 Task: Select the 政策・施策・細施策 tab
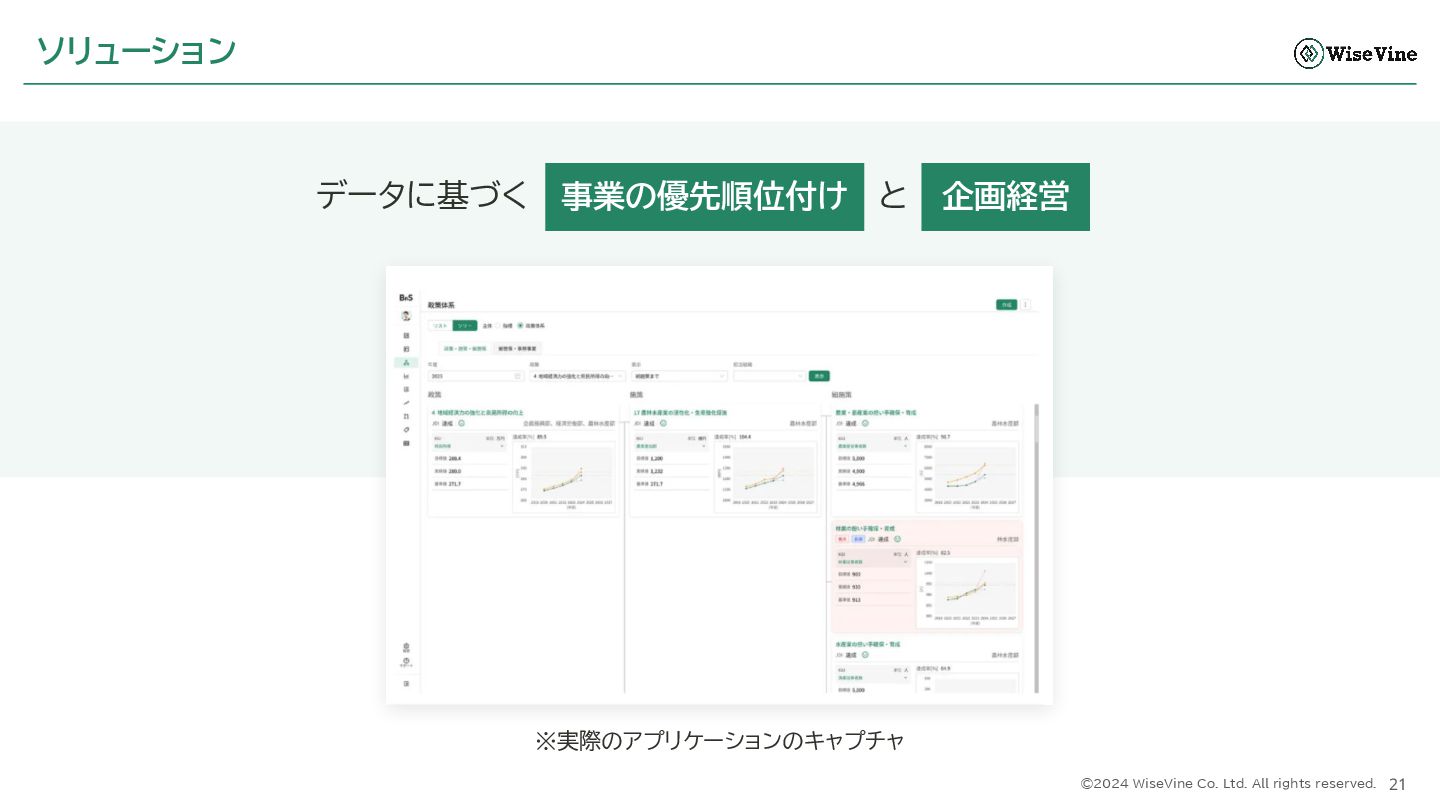coord(465,348)
